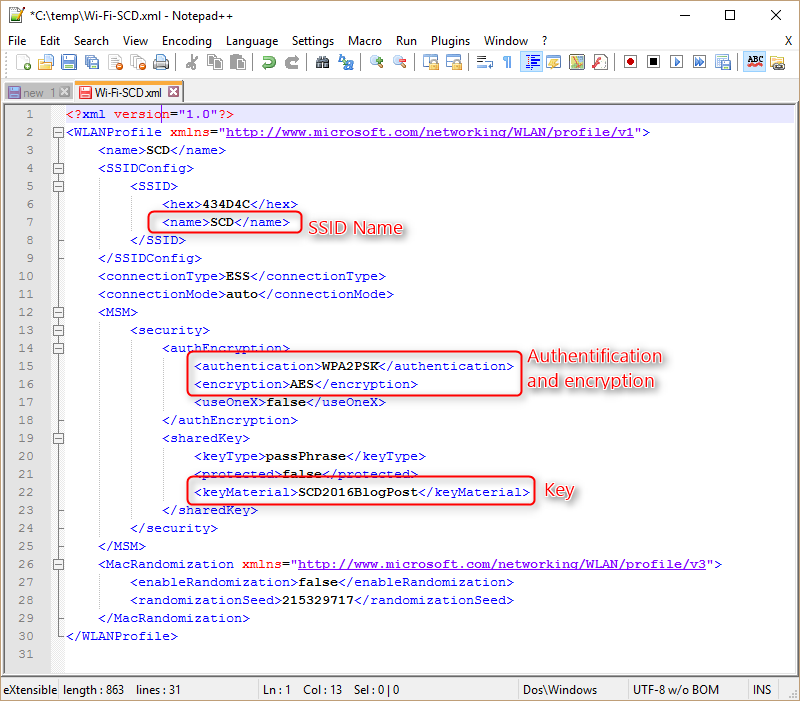Start recording a macro
The height and width of the screenshot is (701, 800).
coord(630,61)
